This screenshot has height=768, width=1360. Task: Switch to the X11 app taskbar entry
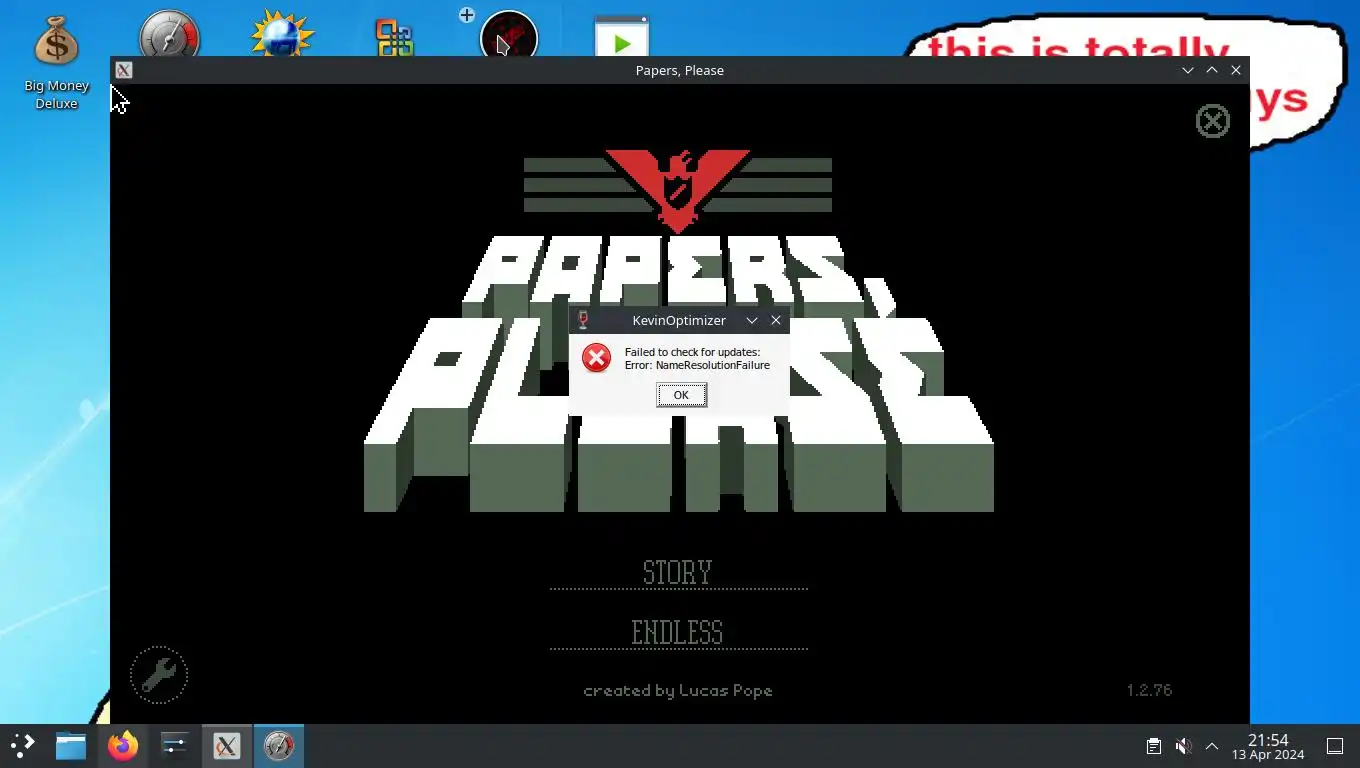(x=227, y=746)
